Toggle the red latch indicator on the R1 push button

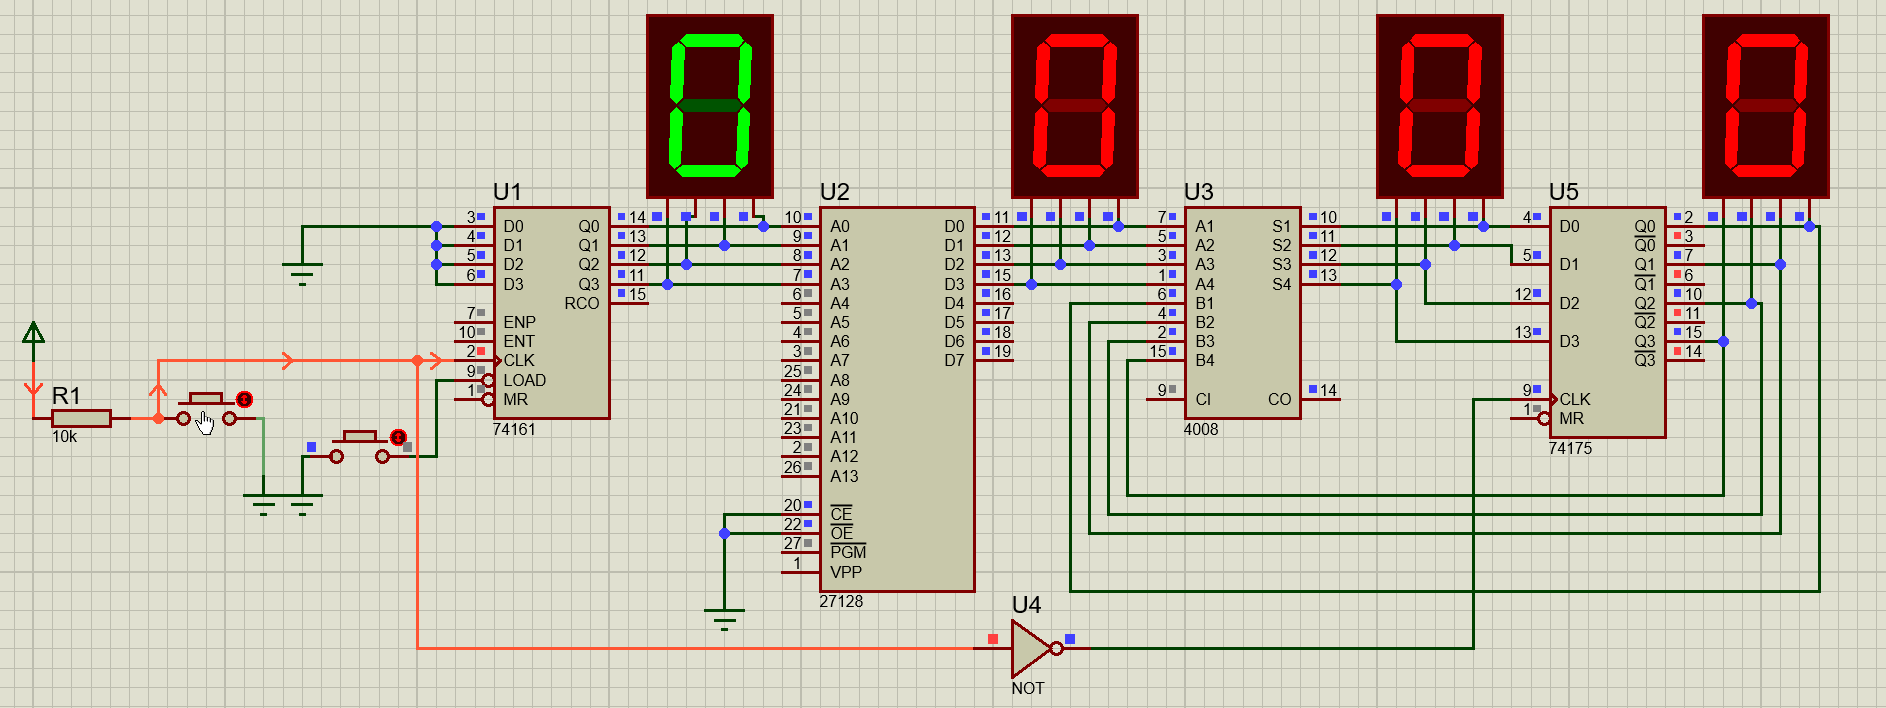tap(244, 400)
